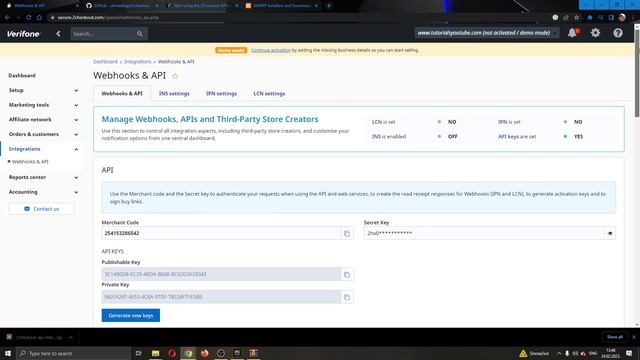The image size is (640, 360).
Task: Click Generate new keys button
Action: (131, 316)
